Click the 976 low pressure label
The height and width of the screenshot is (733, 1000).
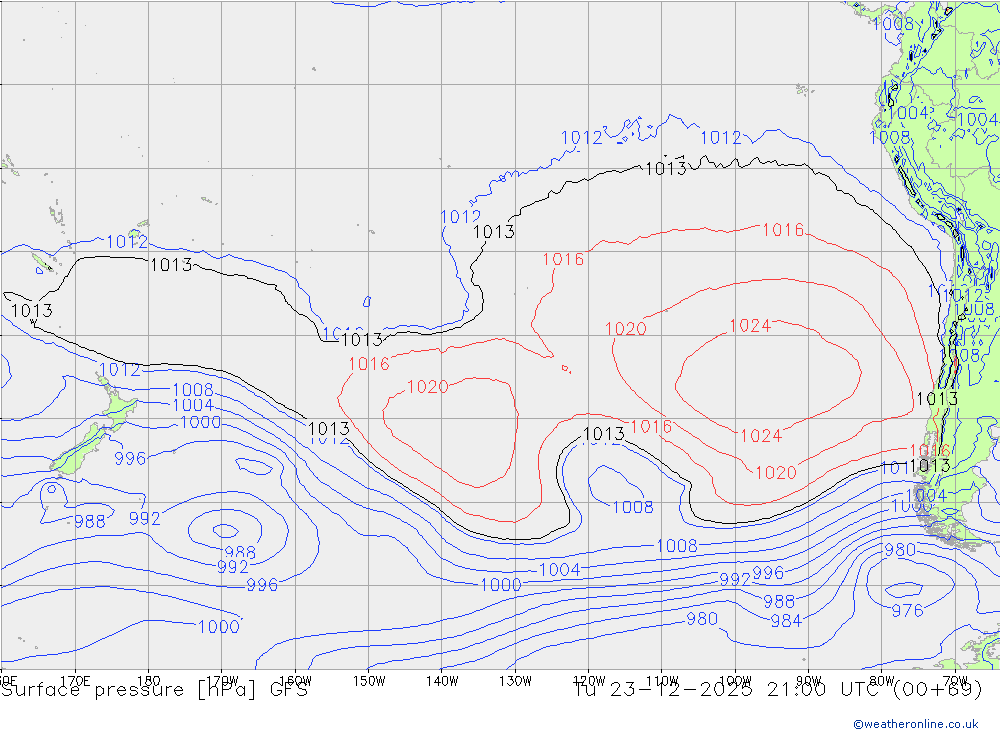pyautogui.click(x=907, y=611)
